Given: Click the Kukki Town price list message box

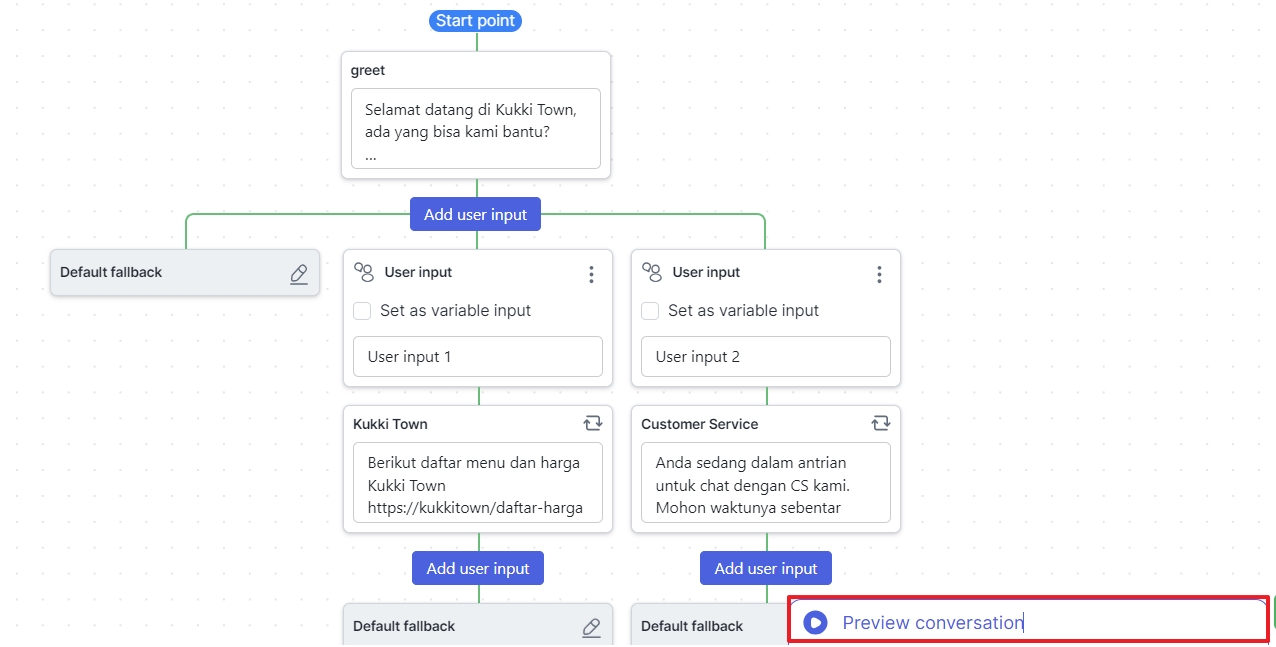Looking at the screenshot, I should pos(477,484).
